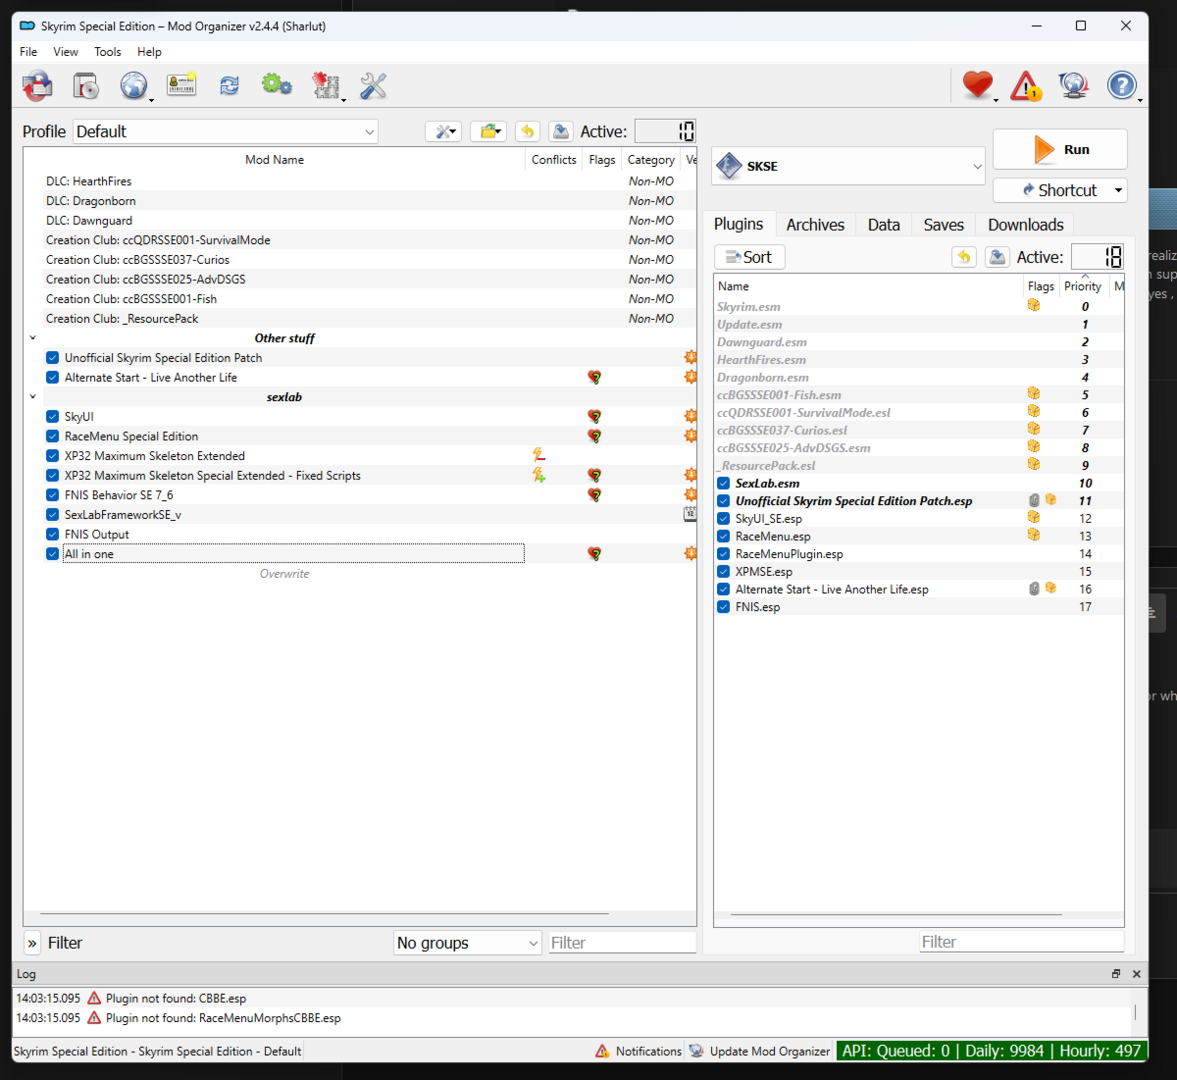Click the heart flag on All in one row
Image resolution: width=1177 pixels, height=1080 pixels.
595,554
